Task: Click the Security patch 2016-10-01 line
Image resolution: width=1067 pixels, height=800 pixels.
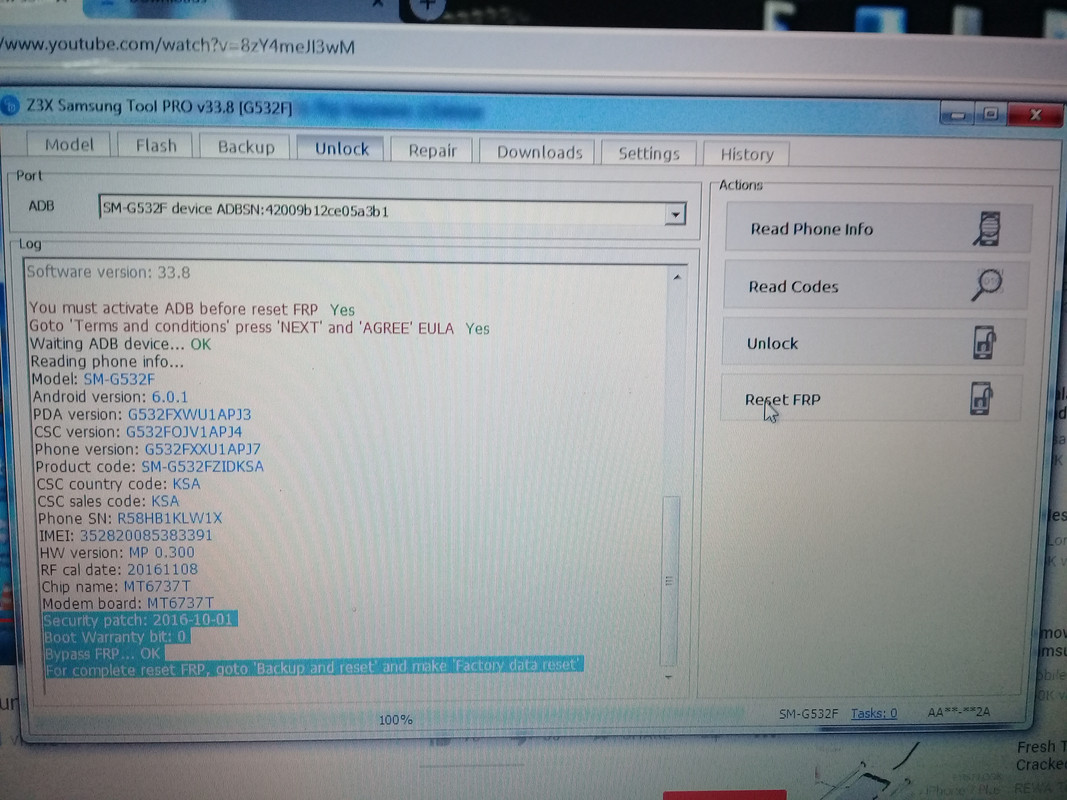Action: [x=139, y=620]
